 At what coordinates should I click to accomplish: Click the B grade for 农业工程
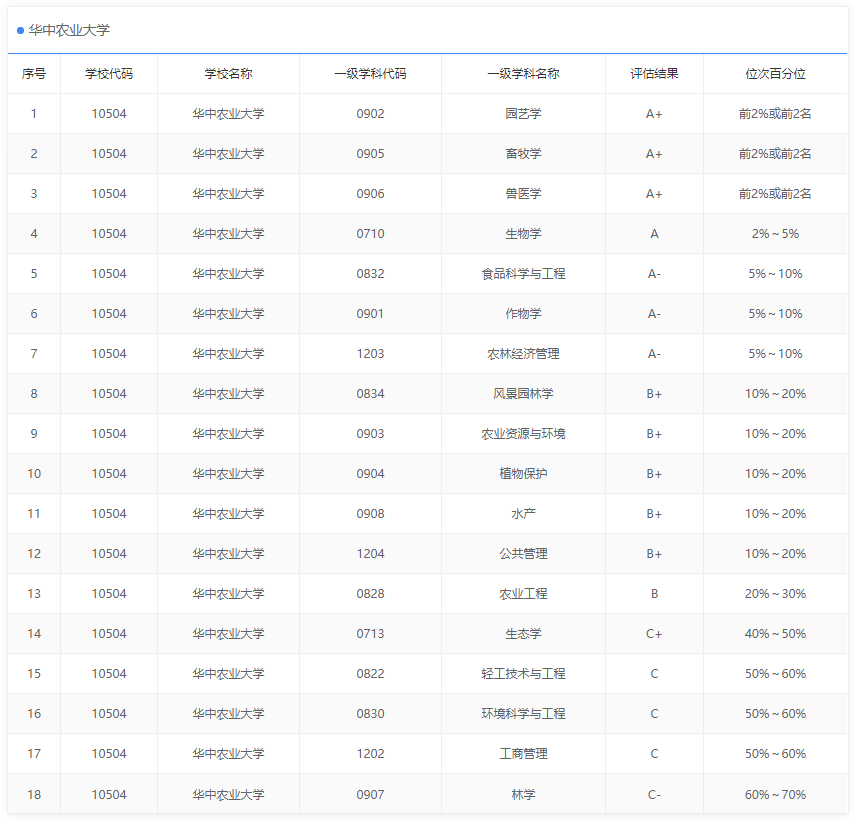pos(654,593)
